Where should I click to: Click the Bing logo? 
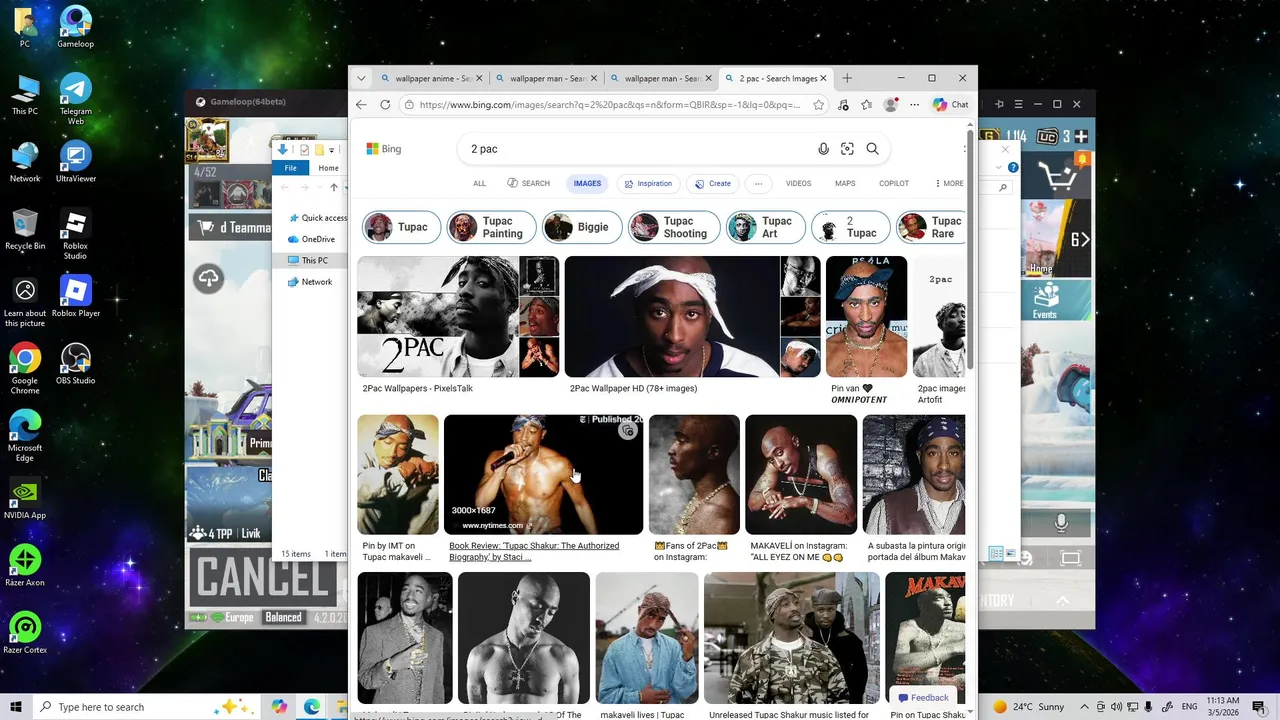pos(384,149)
